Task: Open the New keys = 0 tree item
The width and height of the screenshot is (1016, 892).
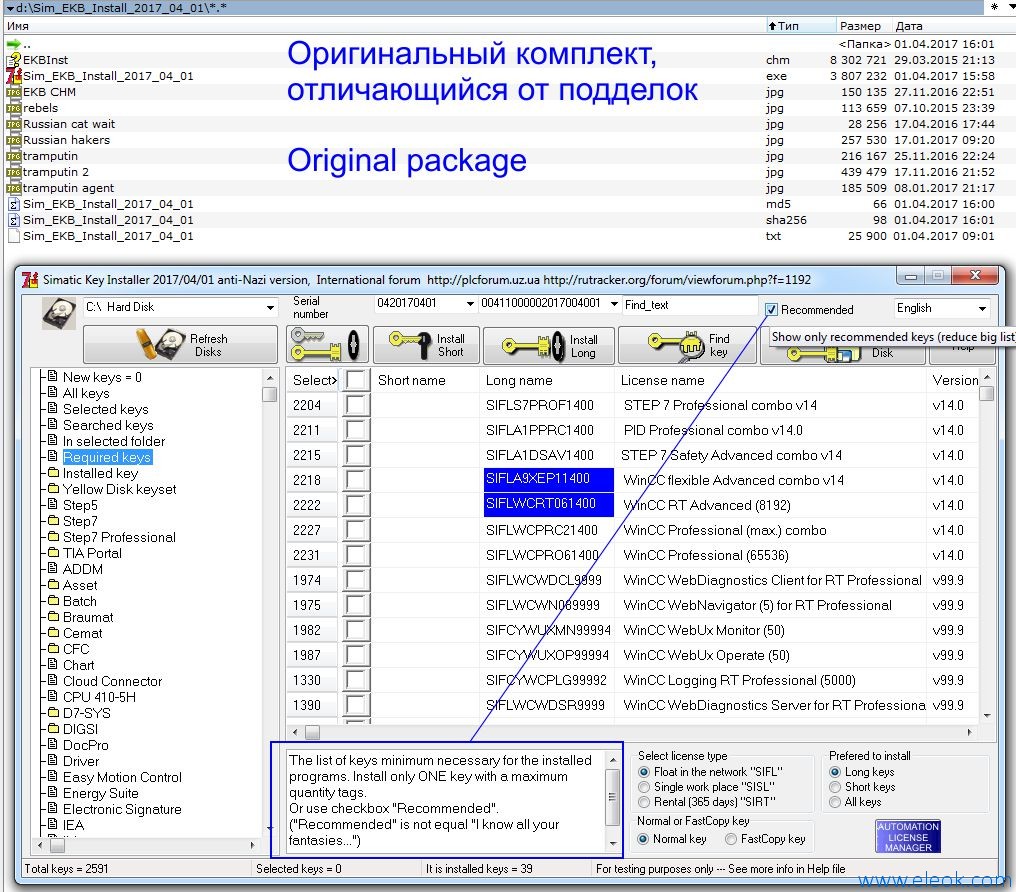Action: tap(102, 377)
